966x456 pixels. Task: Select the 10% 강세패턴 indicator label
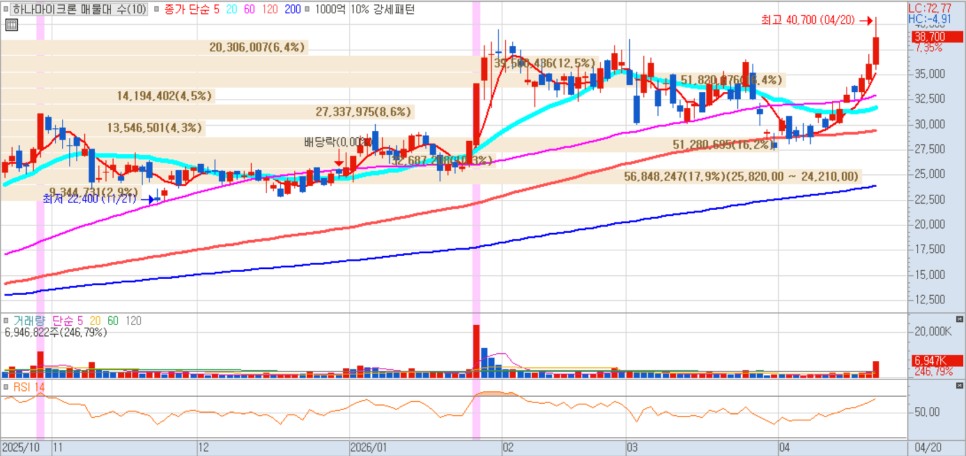click(x=382, y=9)
